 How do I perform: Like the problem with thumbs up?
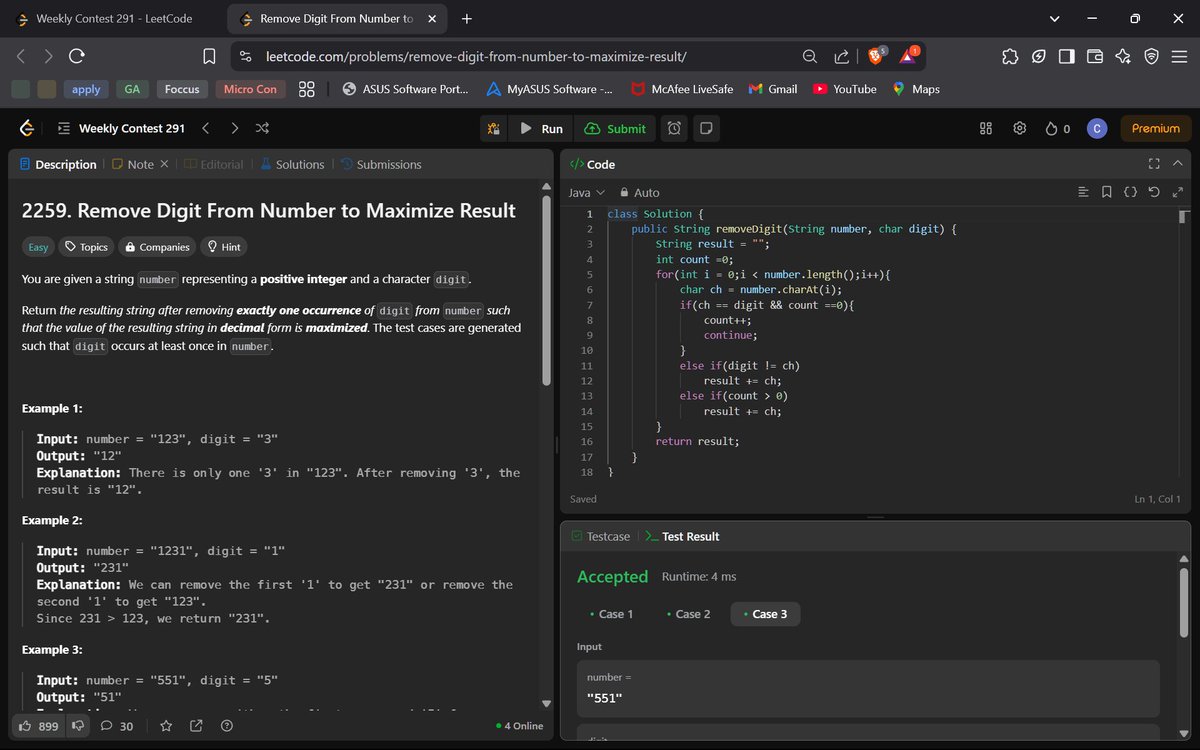tap(41, 726)
